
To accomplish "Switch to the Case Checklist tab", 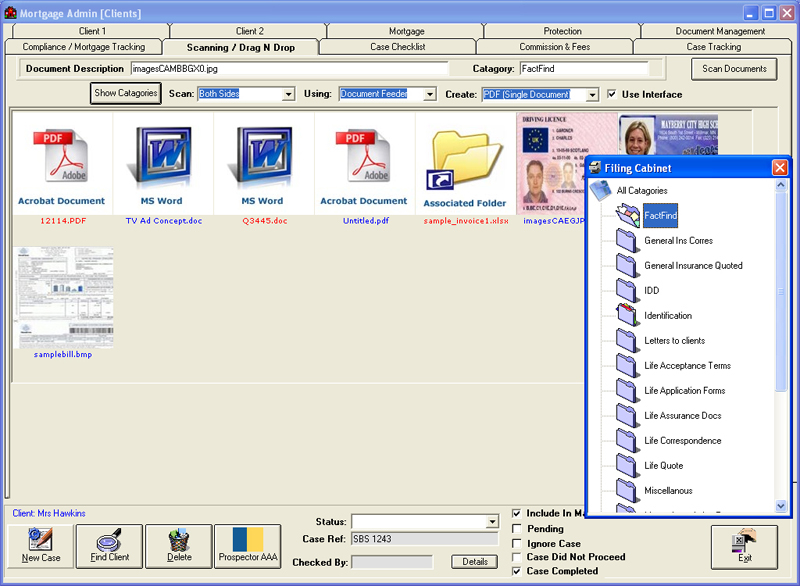I will point(397,47).
